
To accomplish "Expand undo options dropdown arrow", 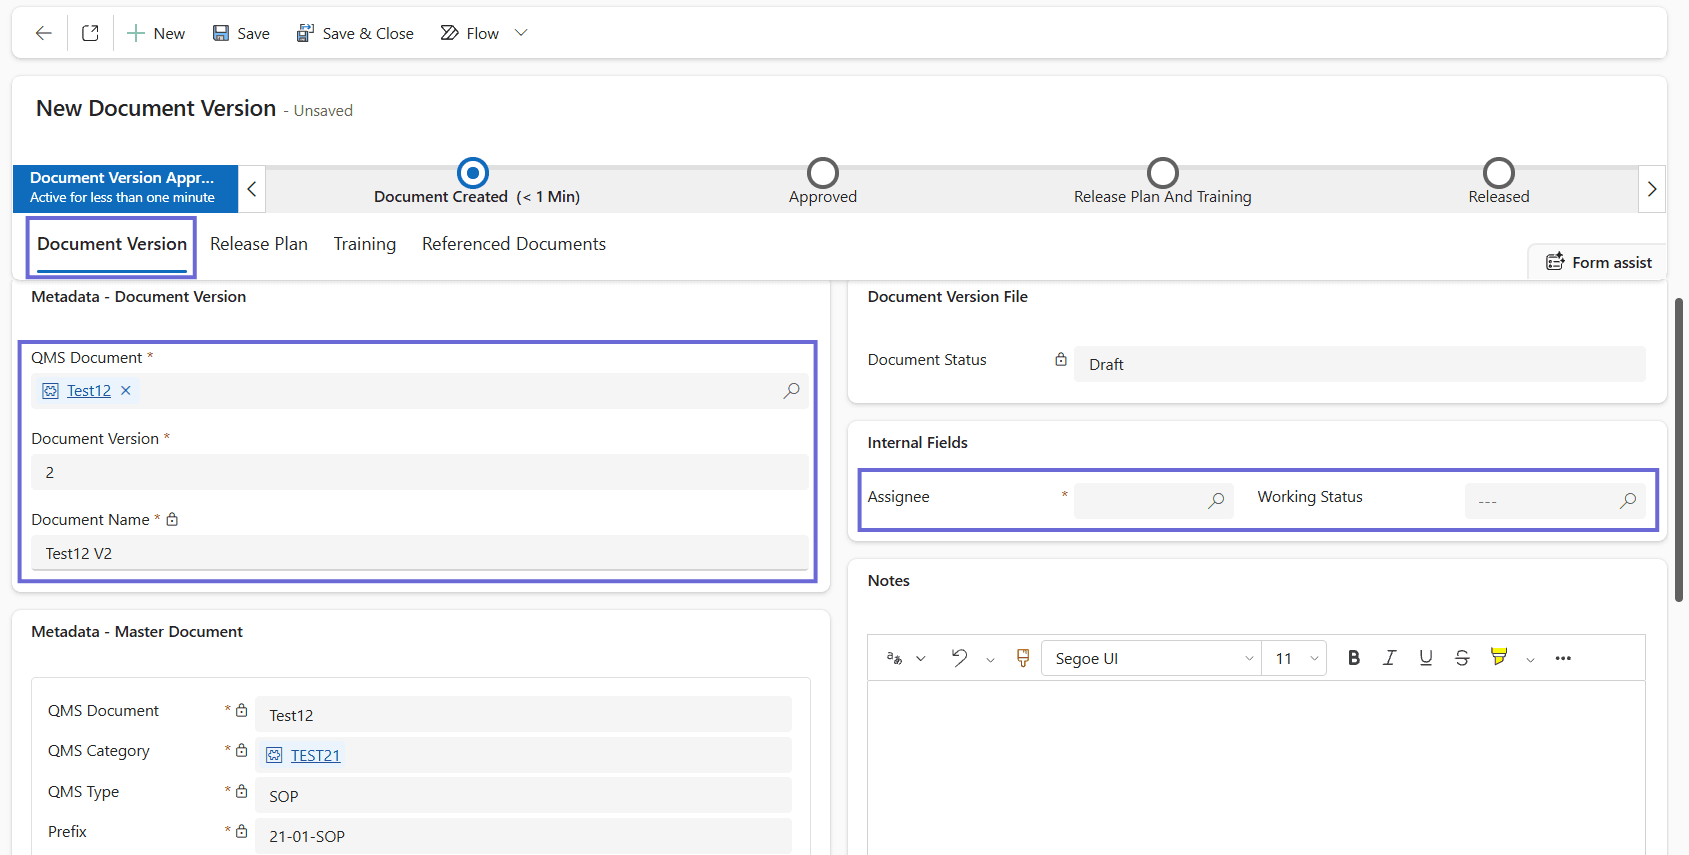I will pyautogui.click(x=990, y=659).
